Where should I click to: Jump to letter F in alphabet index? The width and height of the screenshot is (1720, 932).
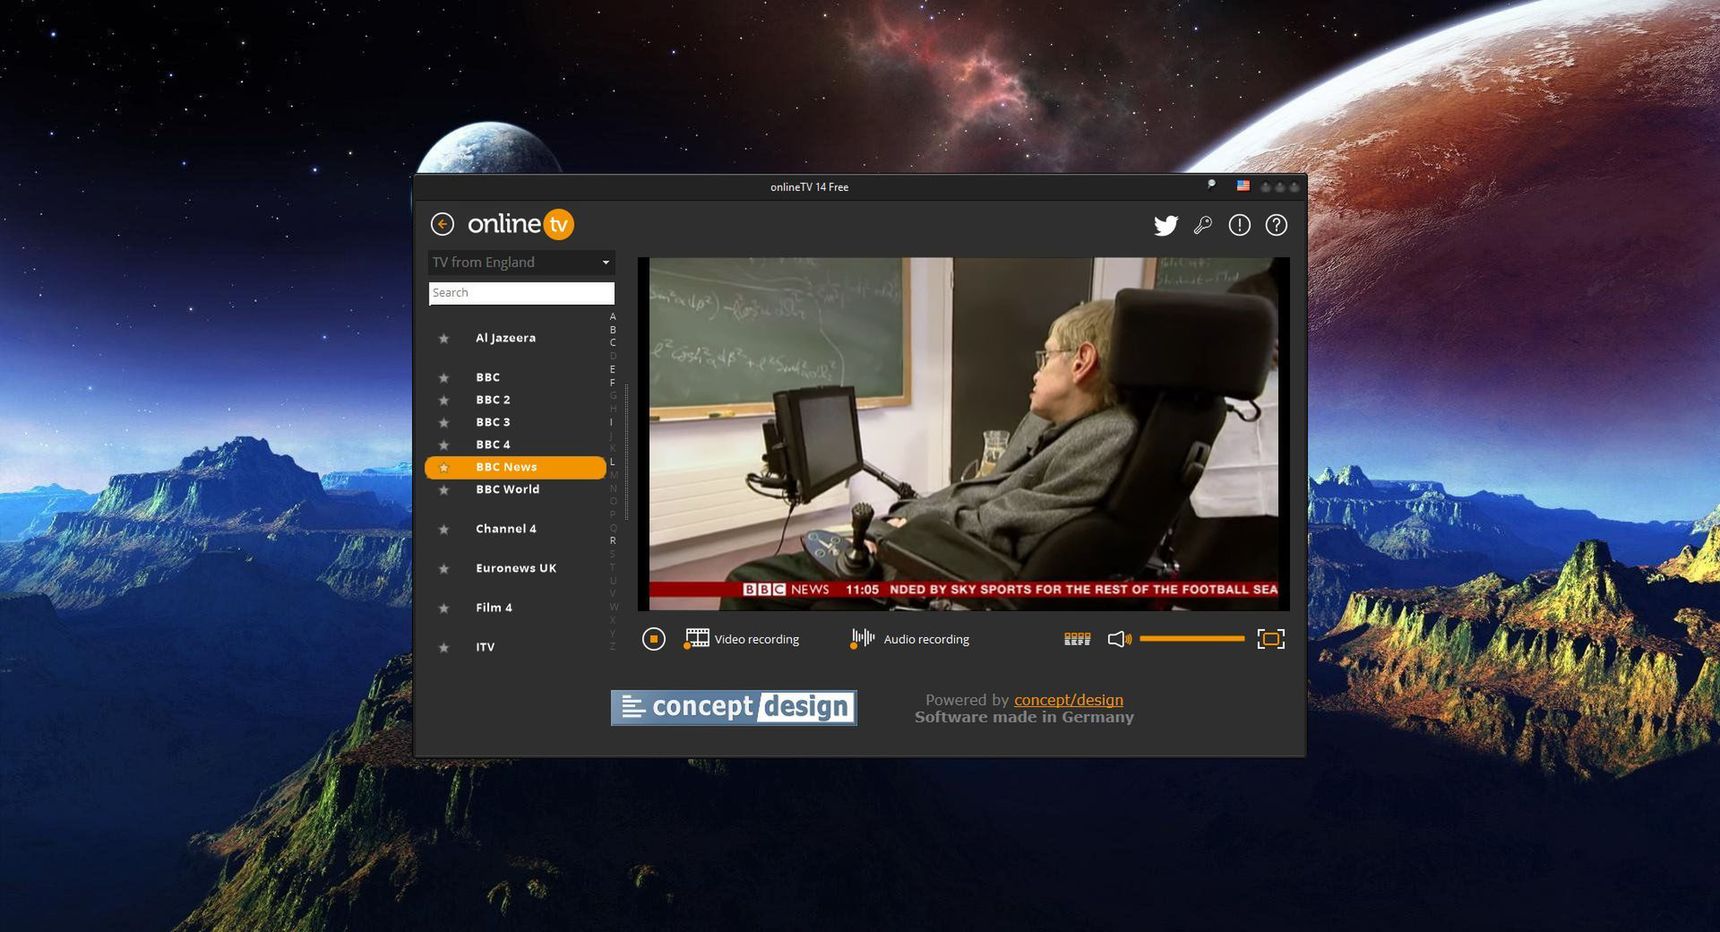tap(613, 383)
